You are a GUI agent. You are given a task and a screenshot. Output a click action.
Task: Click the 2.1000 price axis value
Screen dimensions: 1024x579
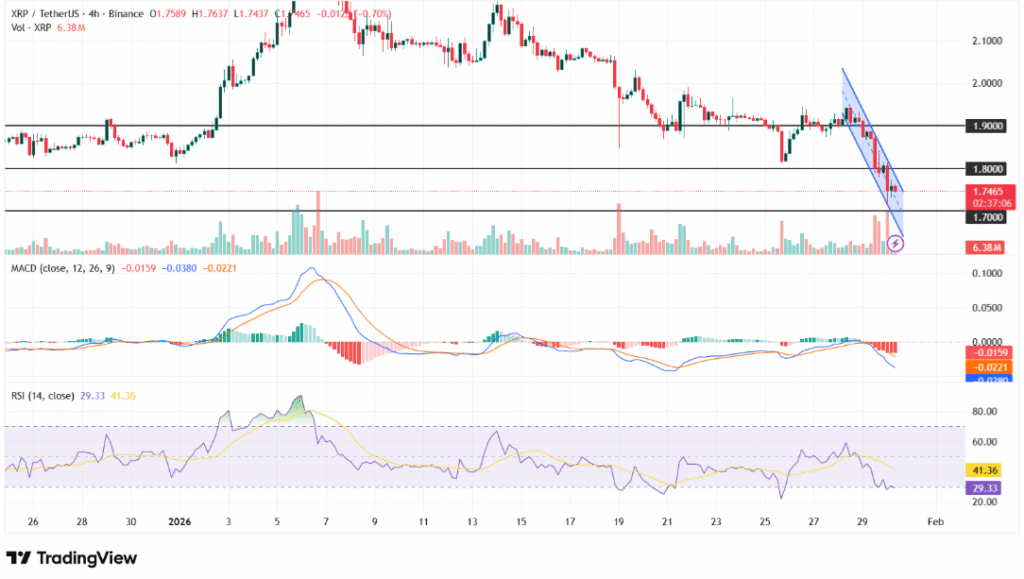[x=987, y=40]
